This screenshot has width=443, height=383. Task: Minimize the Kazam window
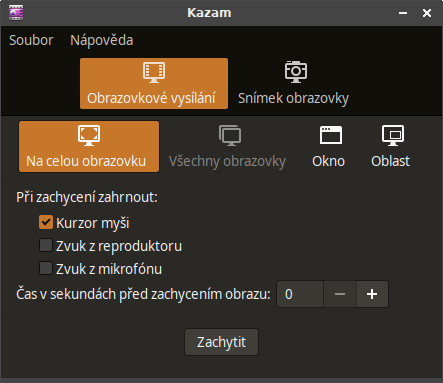[403, 13]
